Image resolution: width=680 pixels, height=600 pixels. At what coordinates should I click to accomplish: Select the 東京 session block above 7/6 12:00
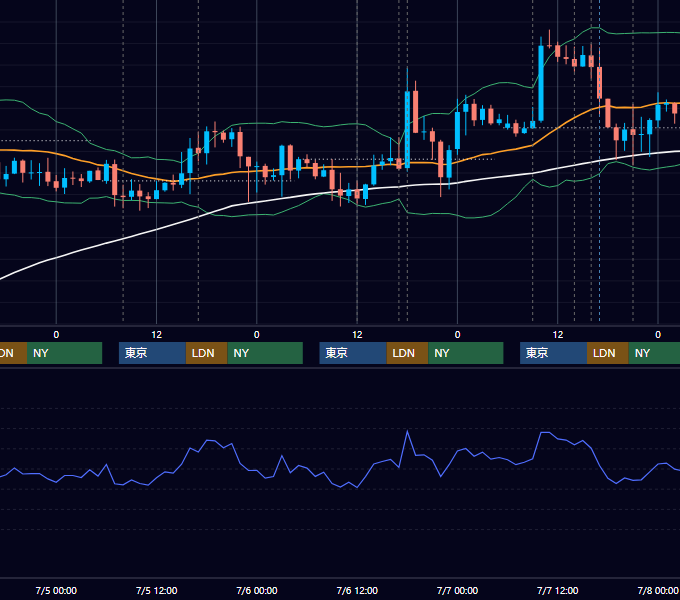(x=353, y=353)
